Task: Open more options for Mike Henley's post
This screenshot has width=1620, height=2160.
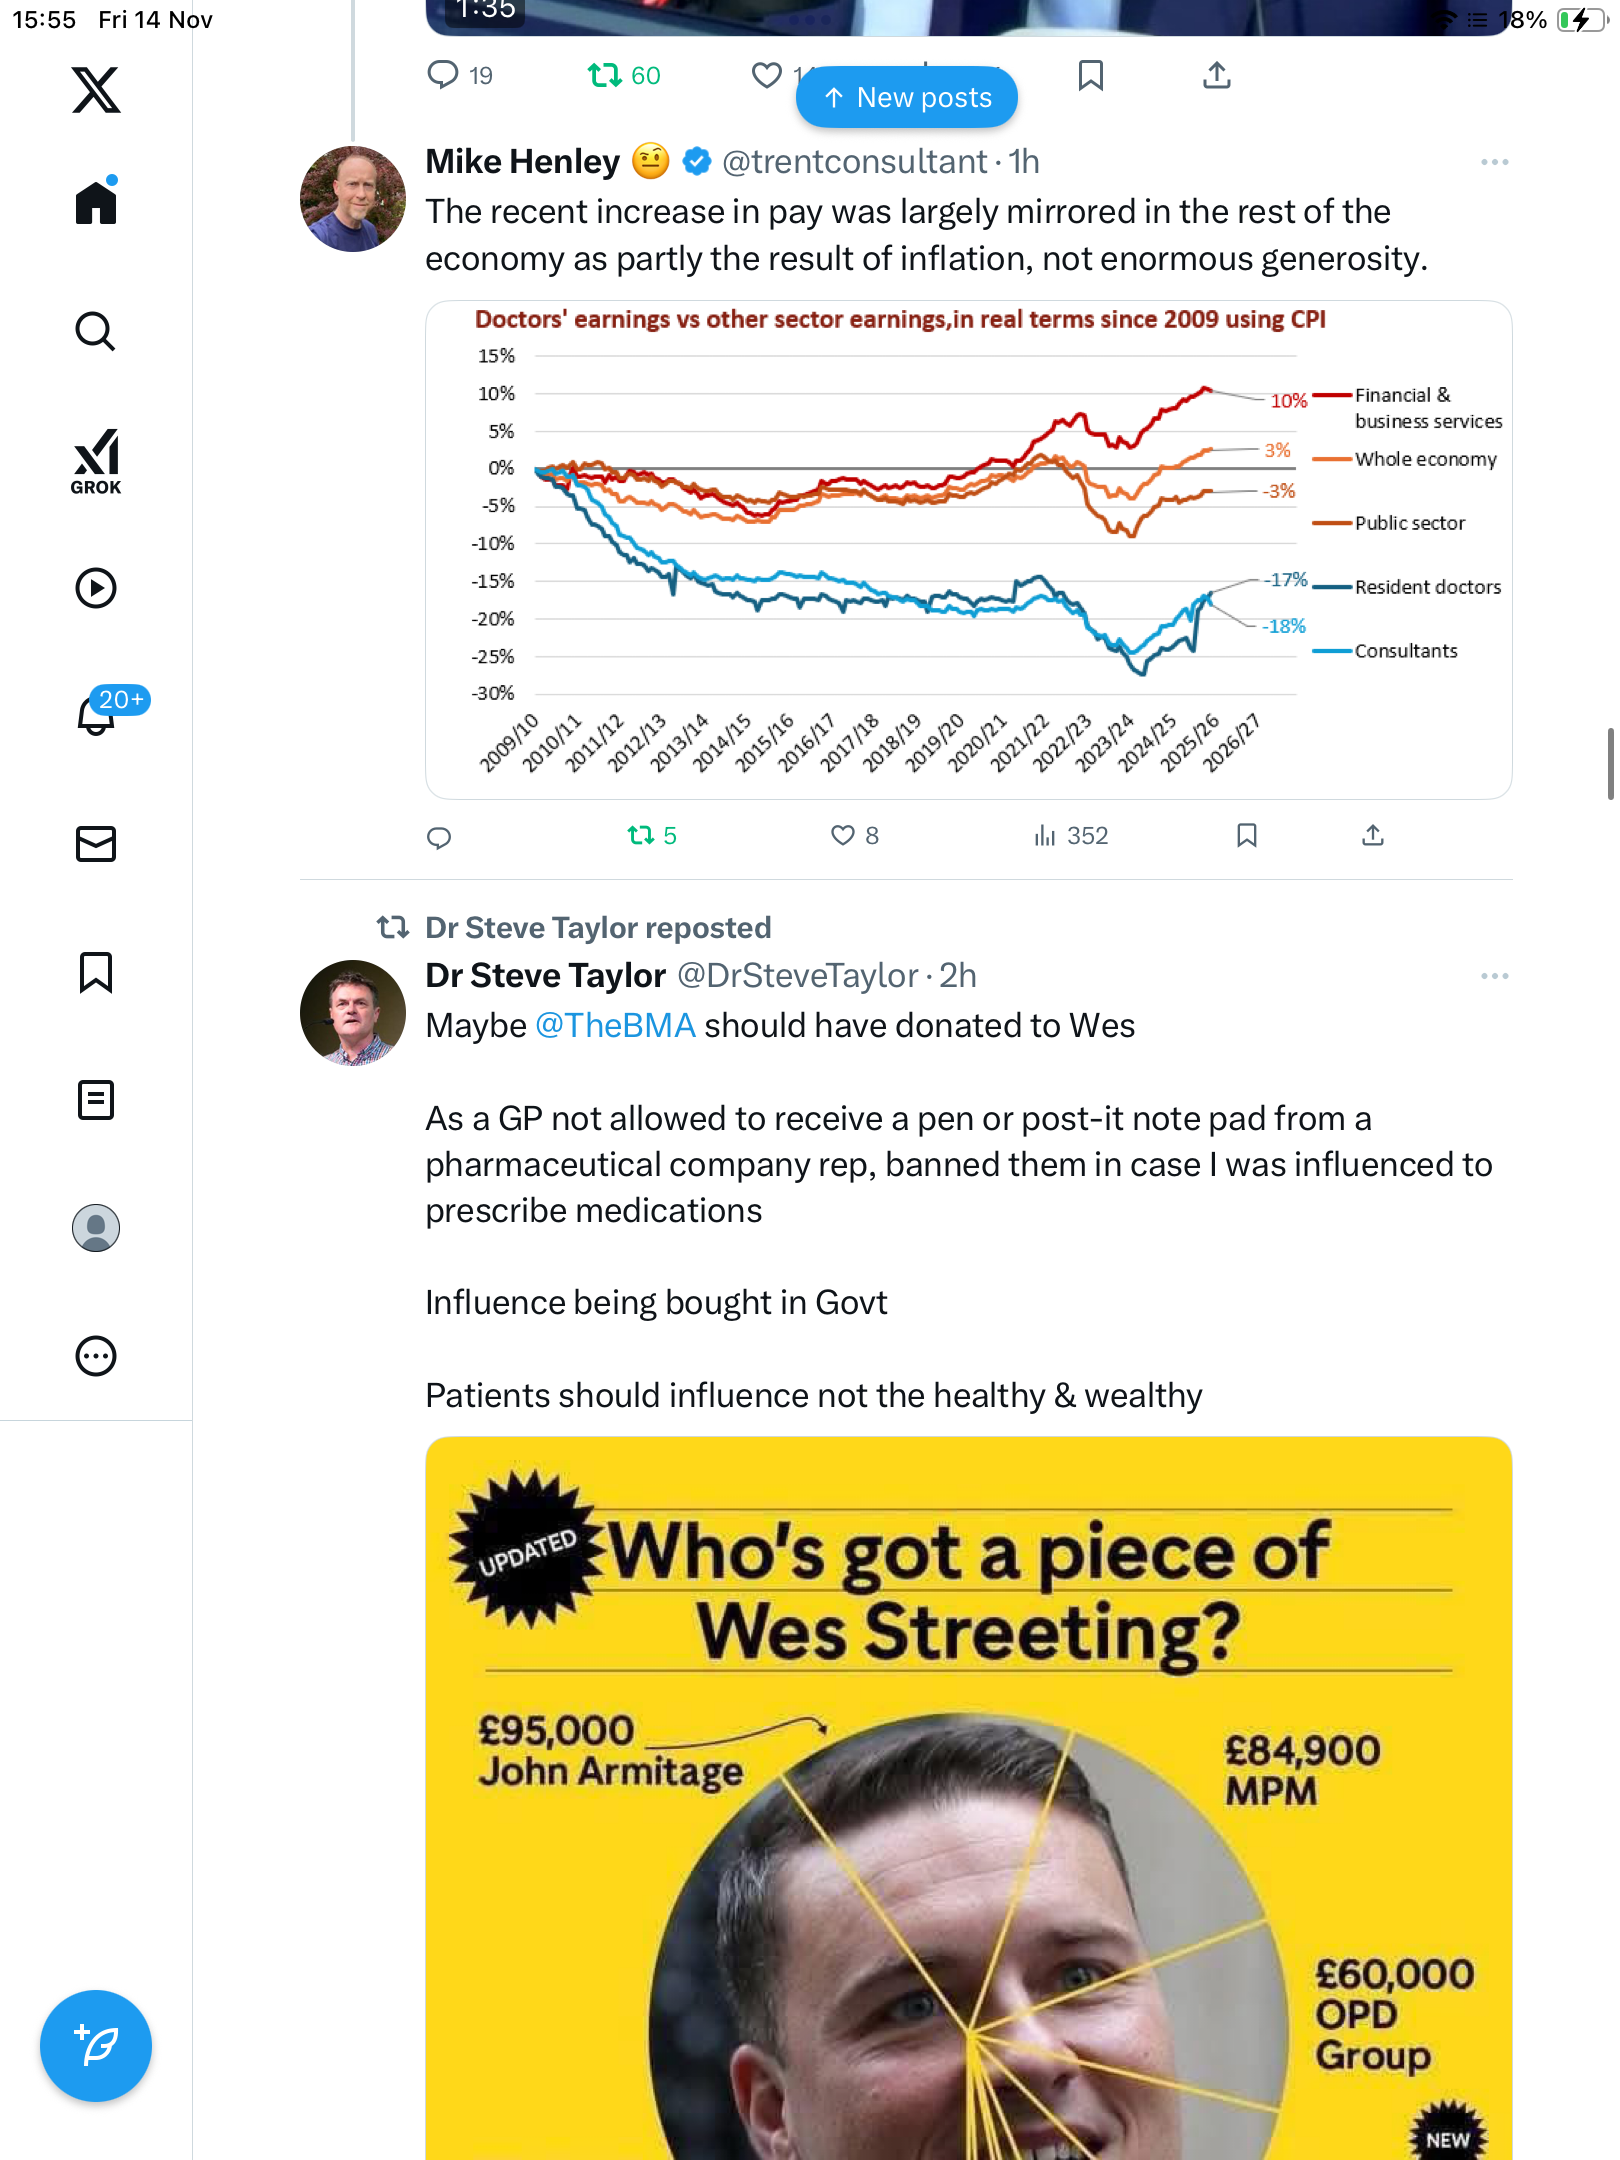Action: coord(1494,162)
